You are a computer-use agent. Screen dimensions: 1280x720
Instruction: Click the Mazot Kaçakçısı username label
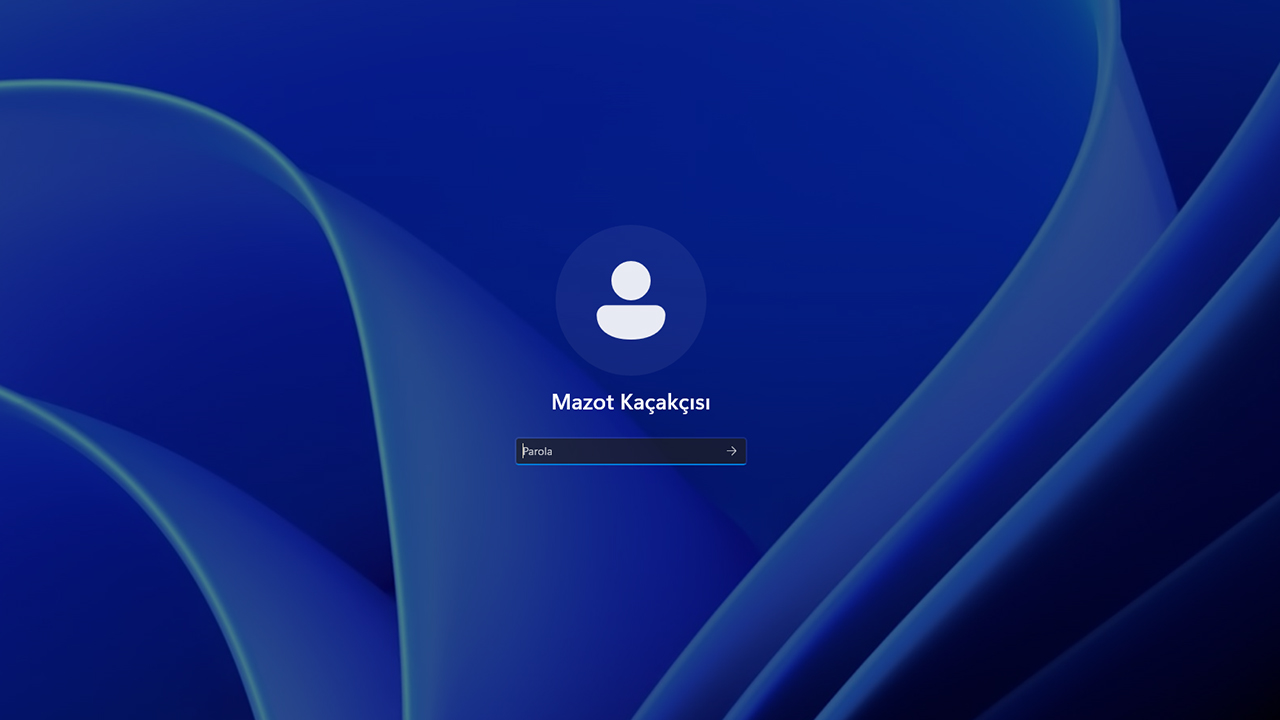[x=631, y=402]
